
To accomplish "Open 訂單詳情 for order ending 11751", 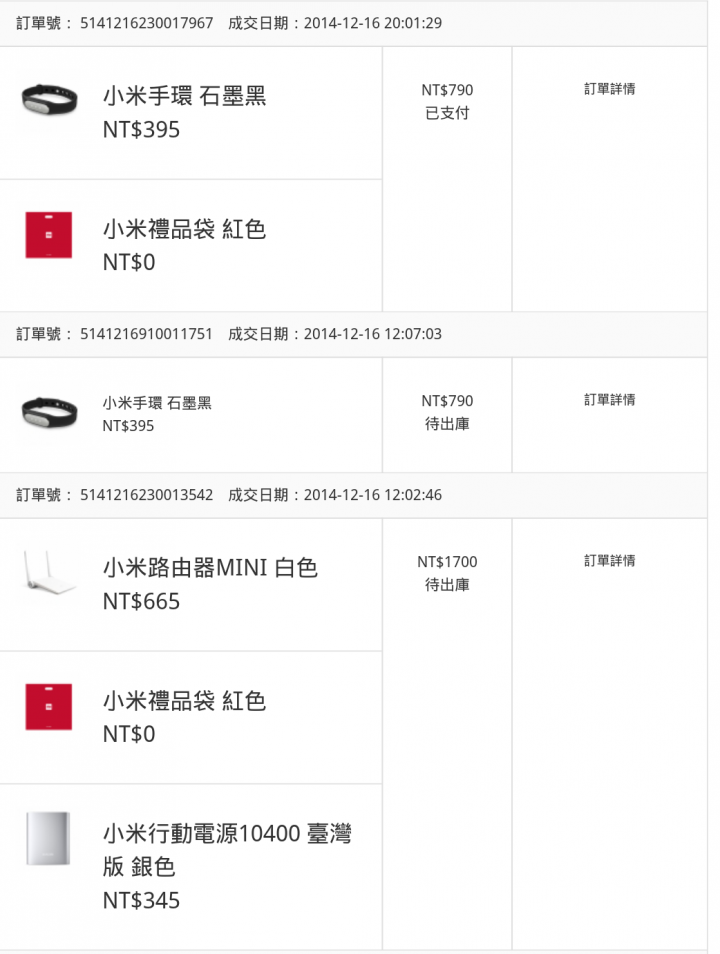I will coord(609,400).
